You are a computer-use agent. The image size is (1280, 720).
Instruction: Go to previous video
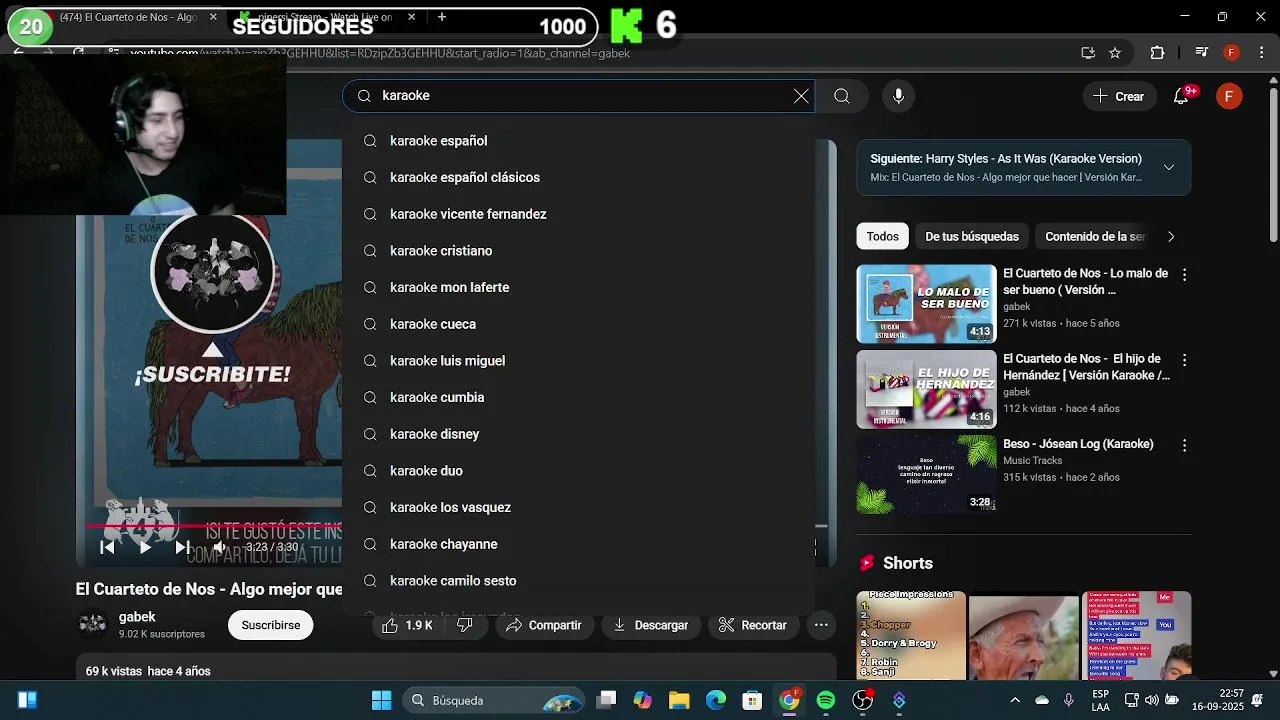click(x=107, y=547)
